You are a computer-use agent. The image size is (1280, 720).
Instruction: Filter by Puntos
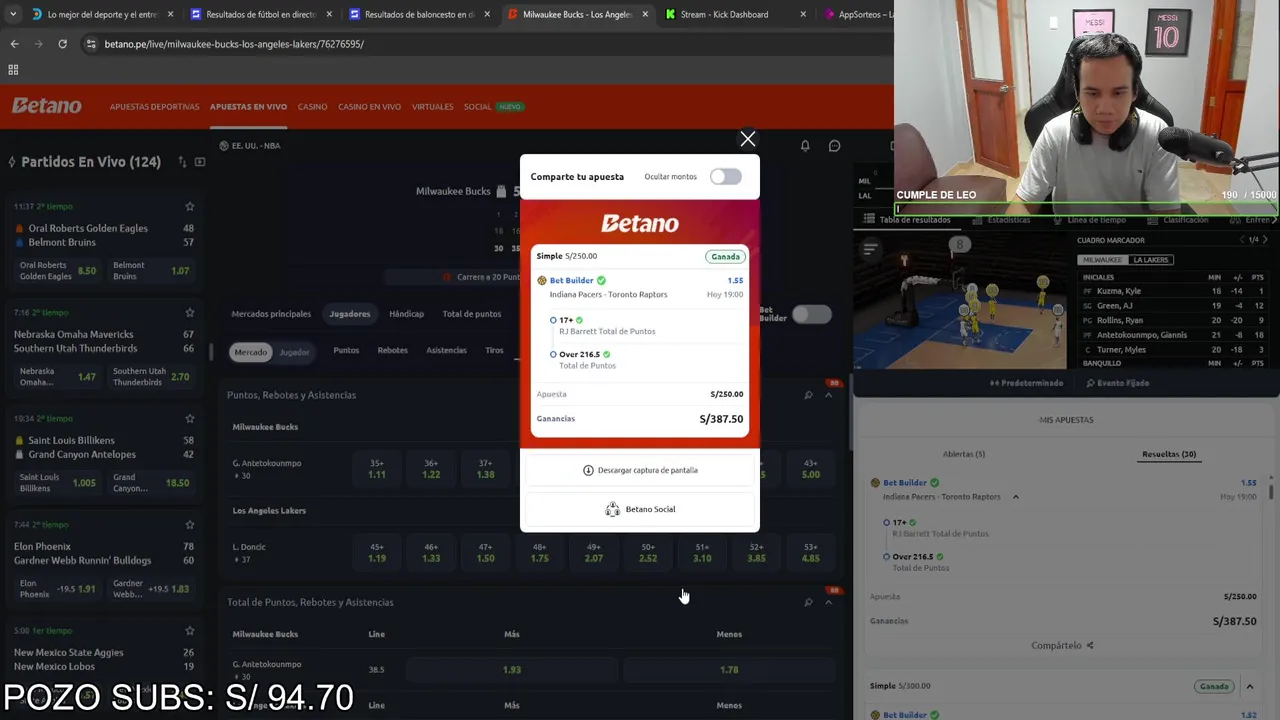pos(346,351)
